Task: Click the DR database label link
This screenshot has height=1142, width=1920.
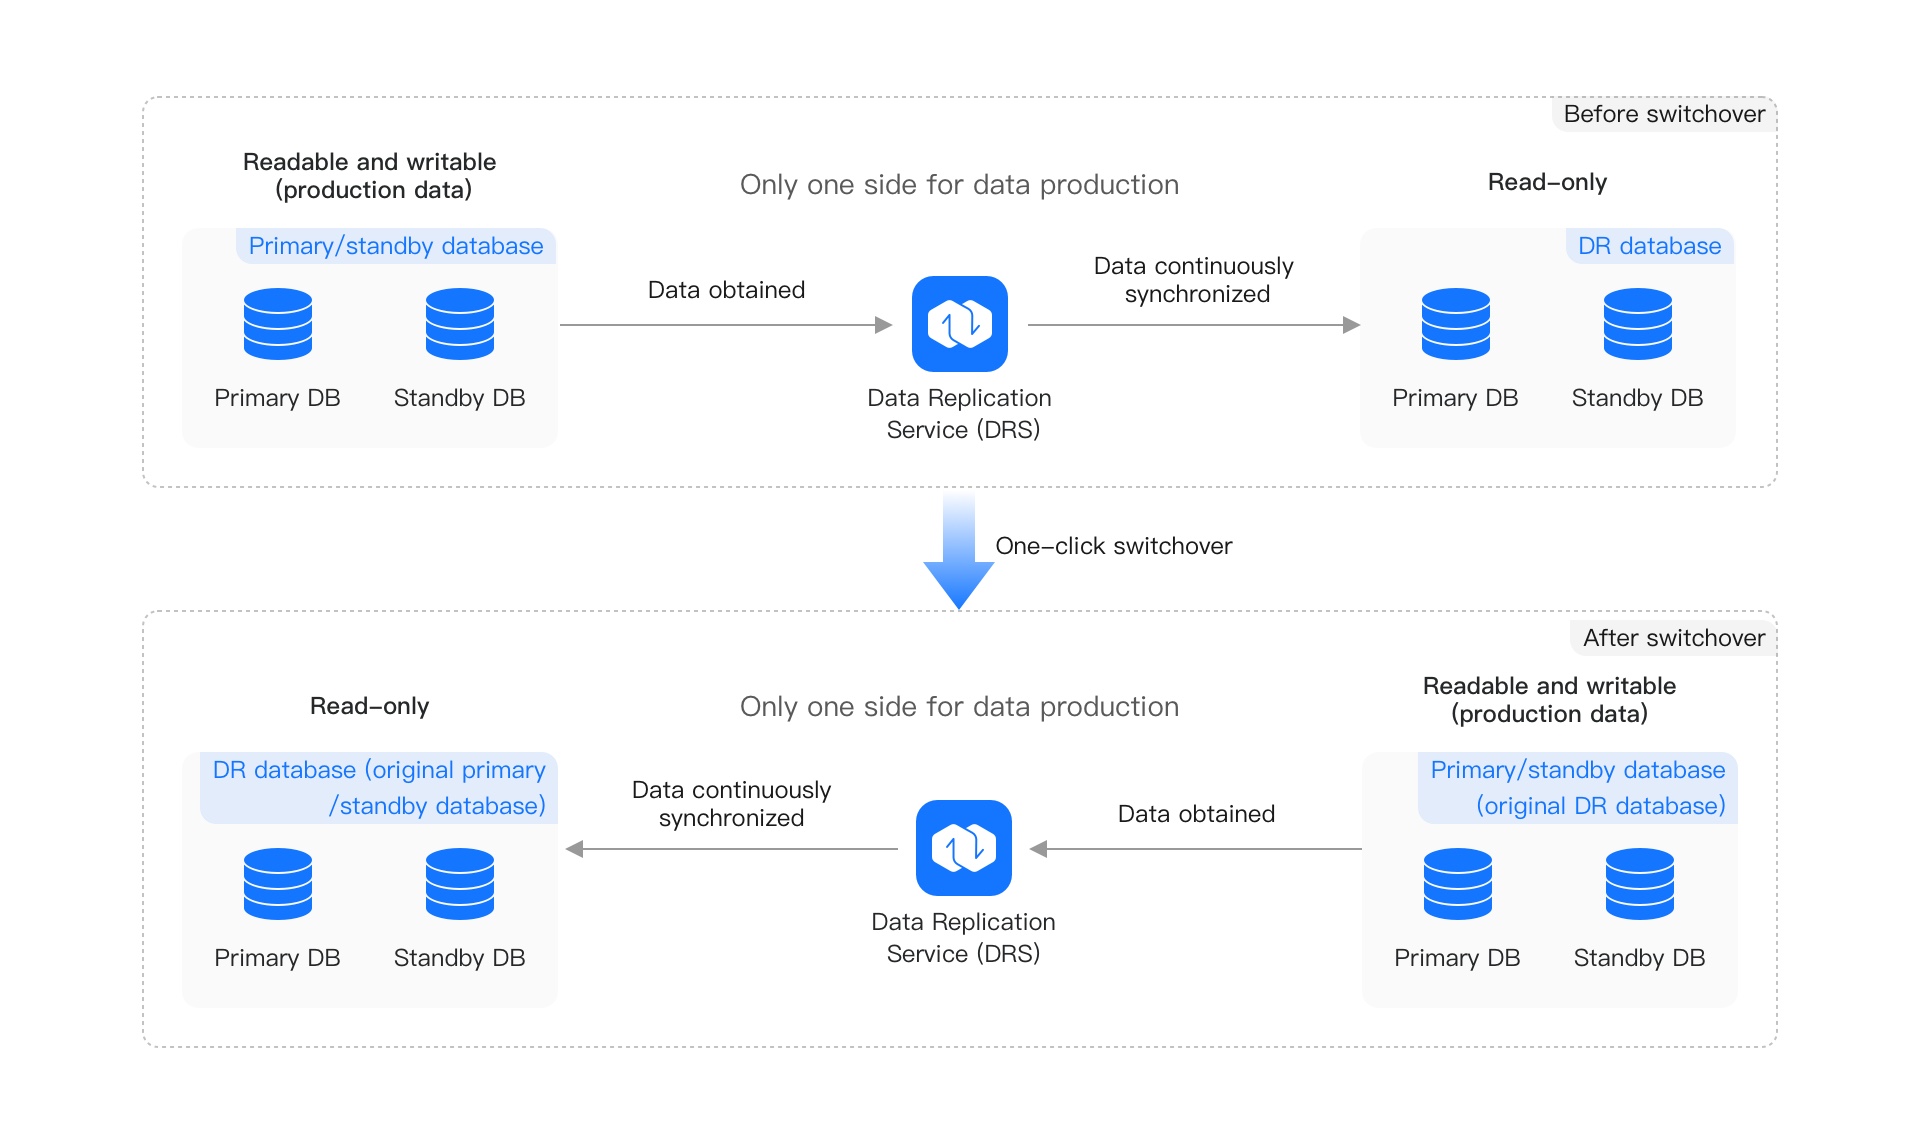Action: point(1648,245)
